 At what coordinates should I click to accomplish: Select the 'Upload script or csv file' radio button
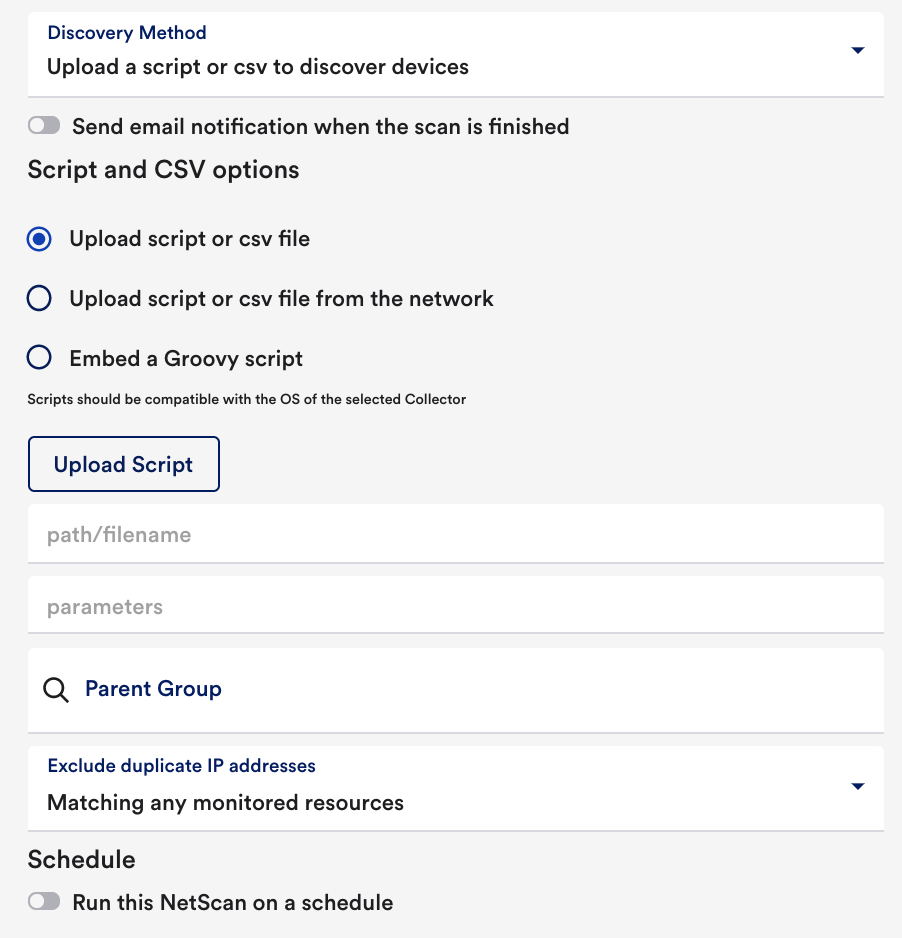pyautogui.click(x=39, y=239)
